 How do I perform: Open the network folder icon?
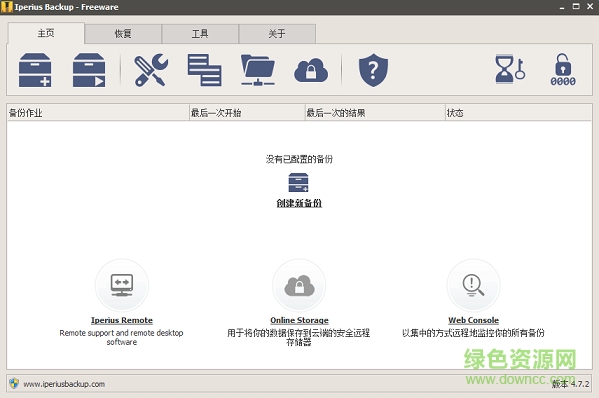pos(258,70)
